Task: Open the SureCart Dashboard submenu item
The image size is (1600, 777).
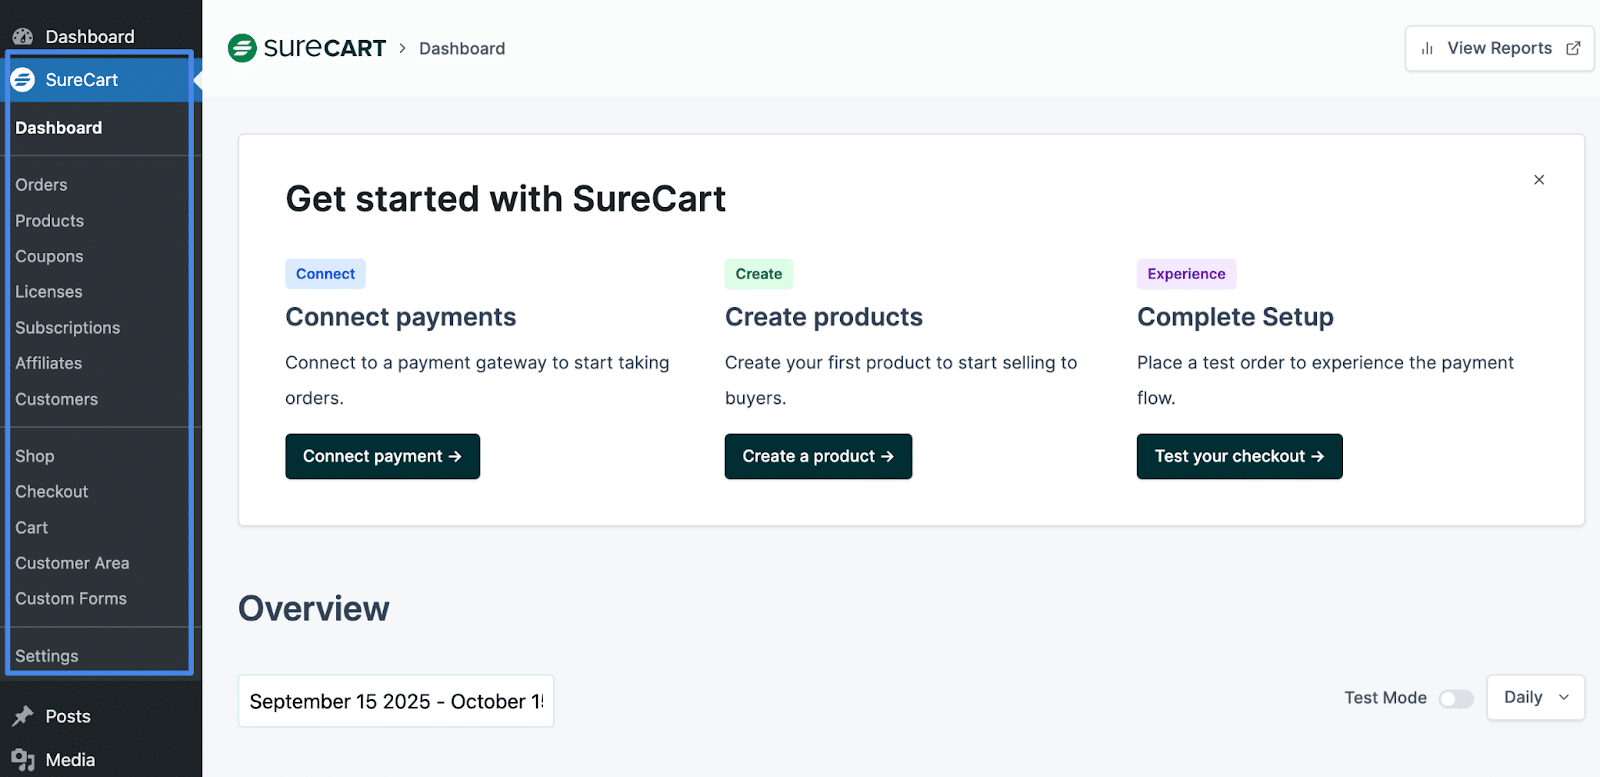Action: point(58,128)
